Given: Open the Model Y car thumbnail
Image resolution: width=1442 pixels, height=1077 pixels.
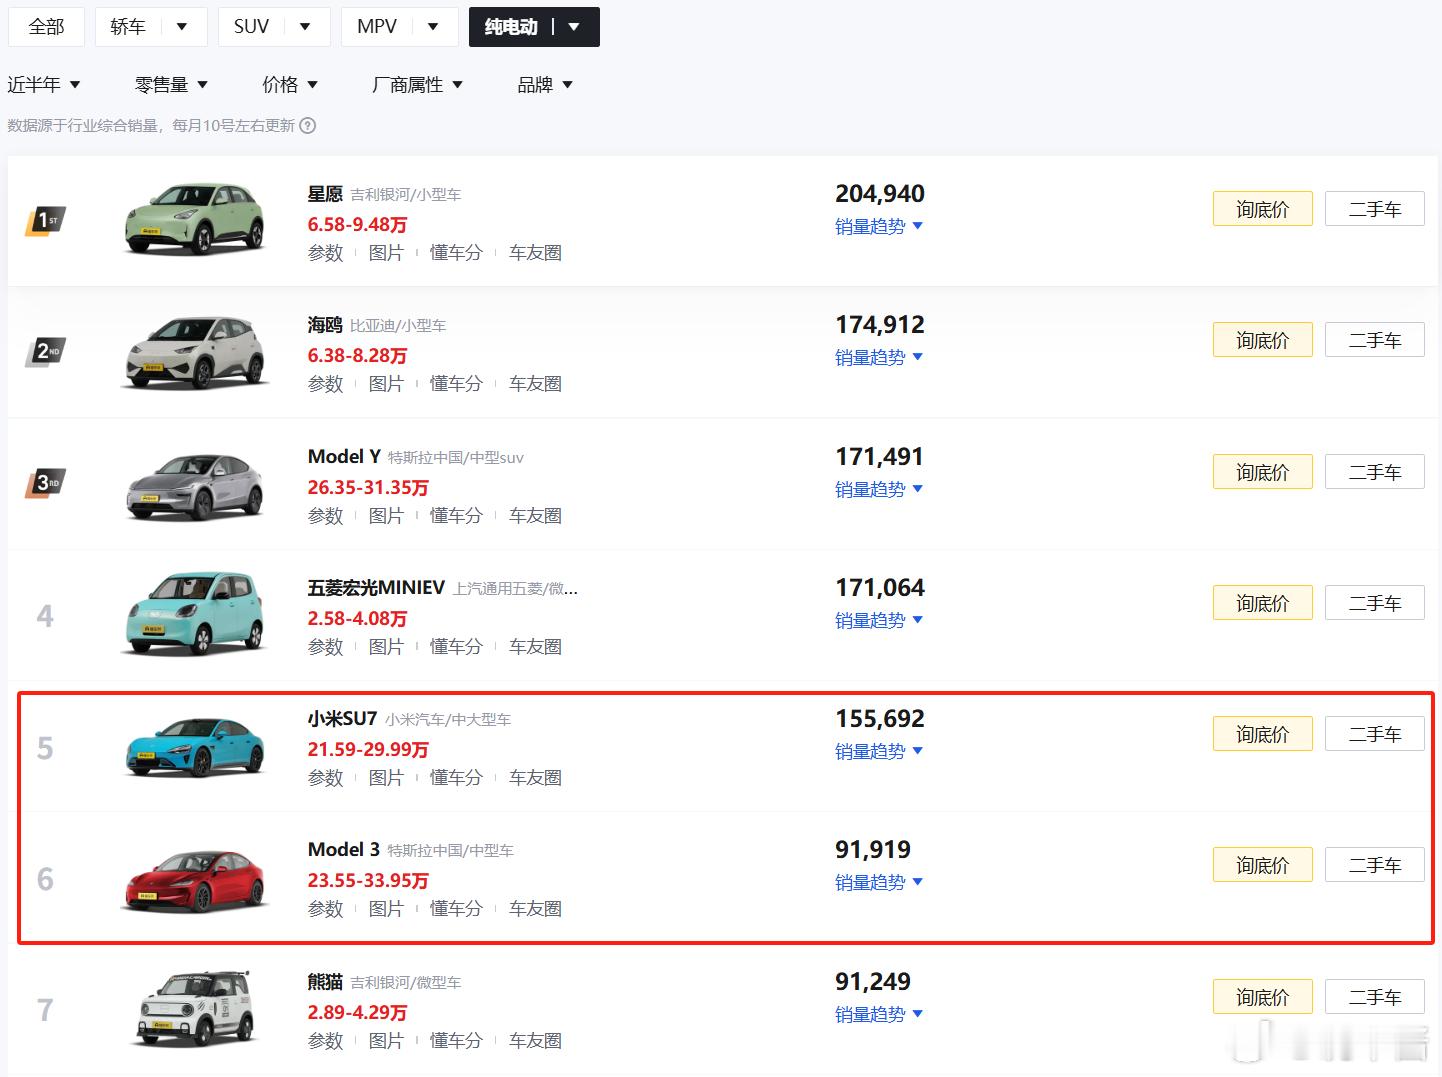Looking at the screenshot, I should (195, 485).
